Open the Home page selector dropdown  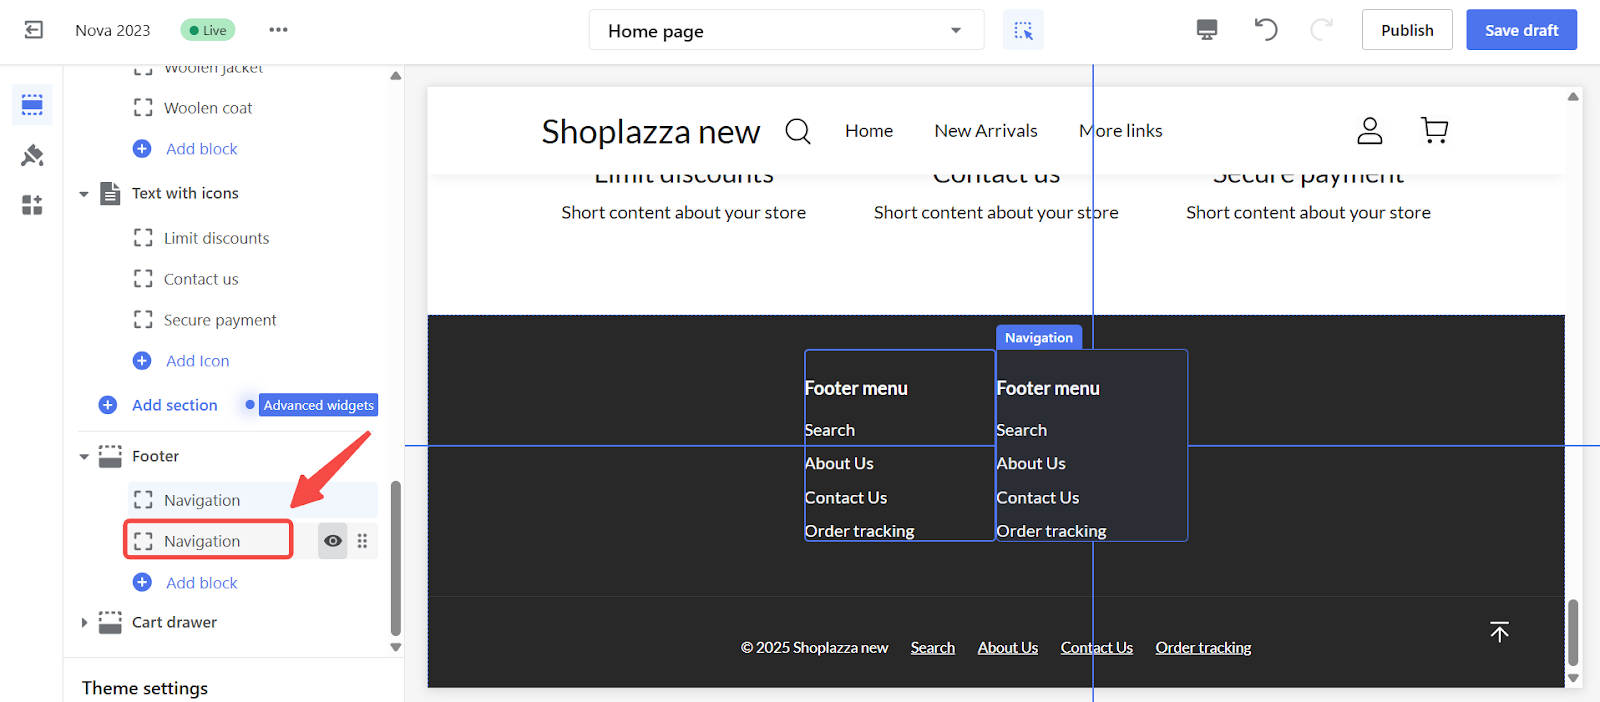pos(786,30)
